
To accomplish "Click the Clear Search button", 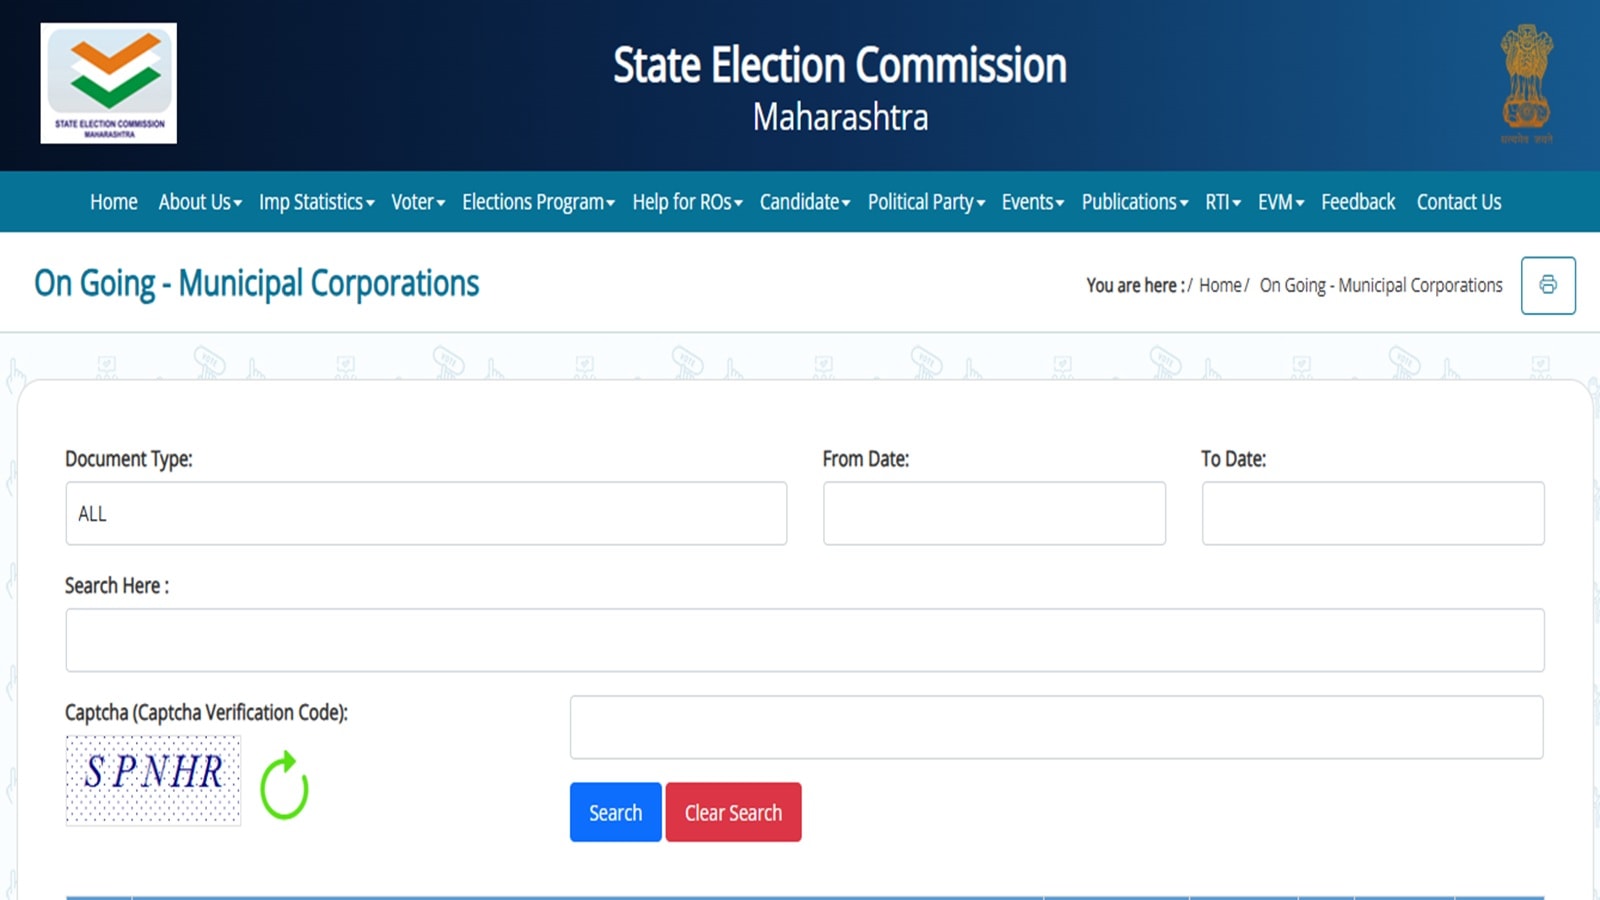I will pos(733,812).
